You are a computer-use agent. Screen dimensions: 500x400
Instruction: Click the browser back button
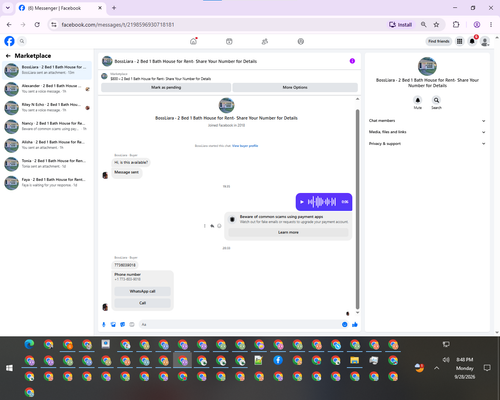[9, 25]
